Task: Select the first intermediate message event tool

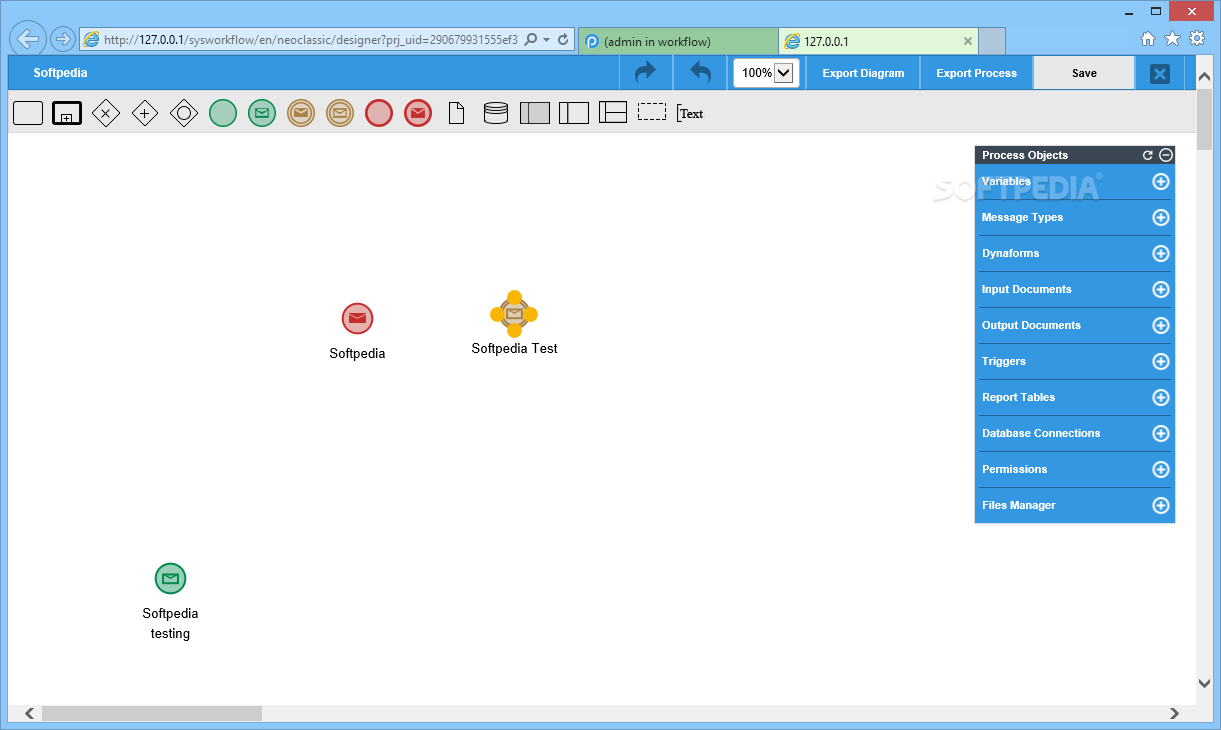Action: (x=301, y=113)
